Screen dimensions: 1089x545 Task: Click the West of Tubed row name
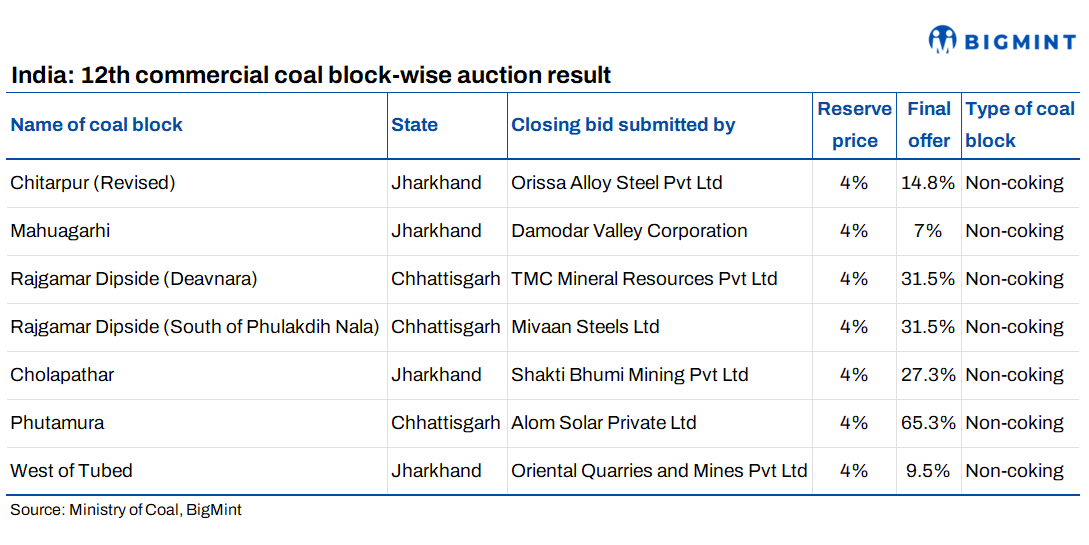pos(71,471)
